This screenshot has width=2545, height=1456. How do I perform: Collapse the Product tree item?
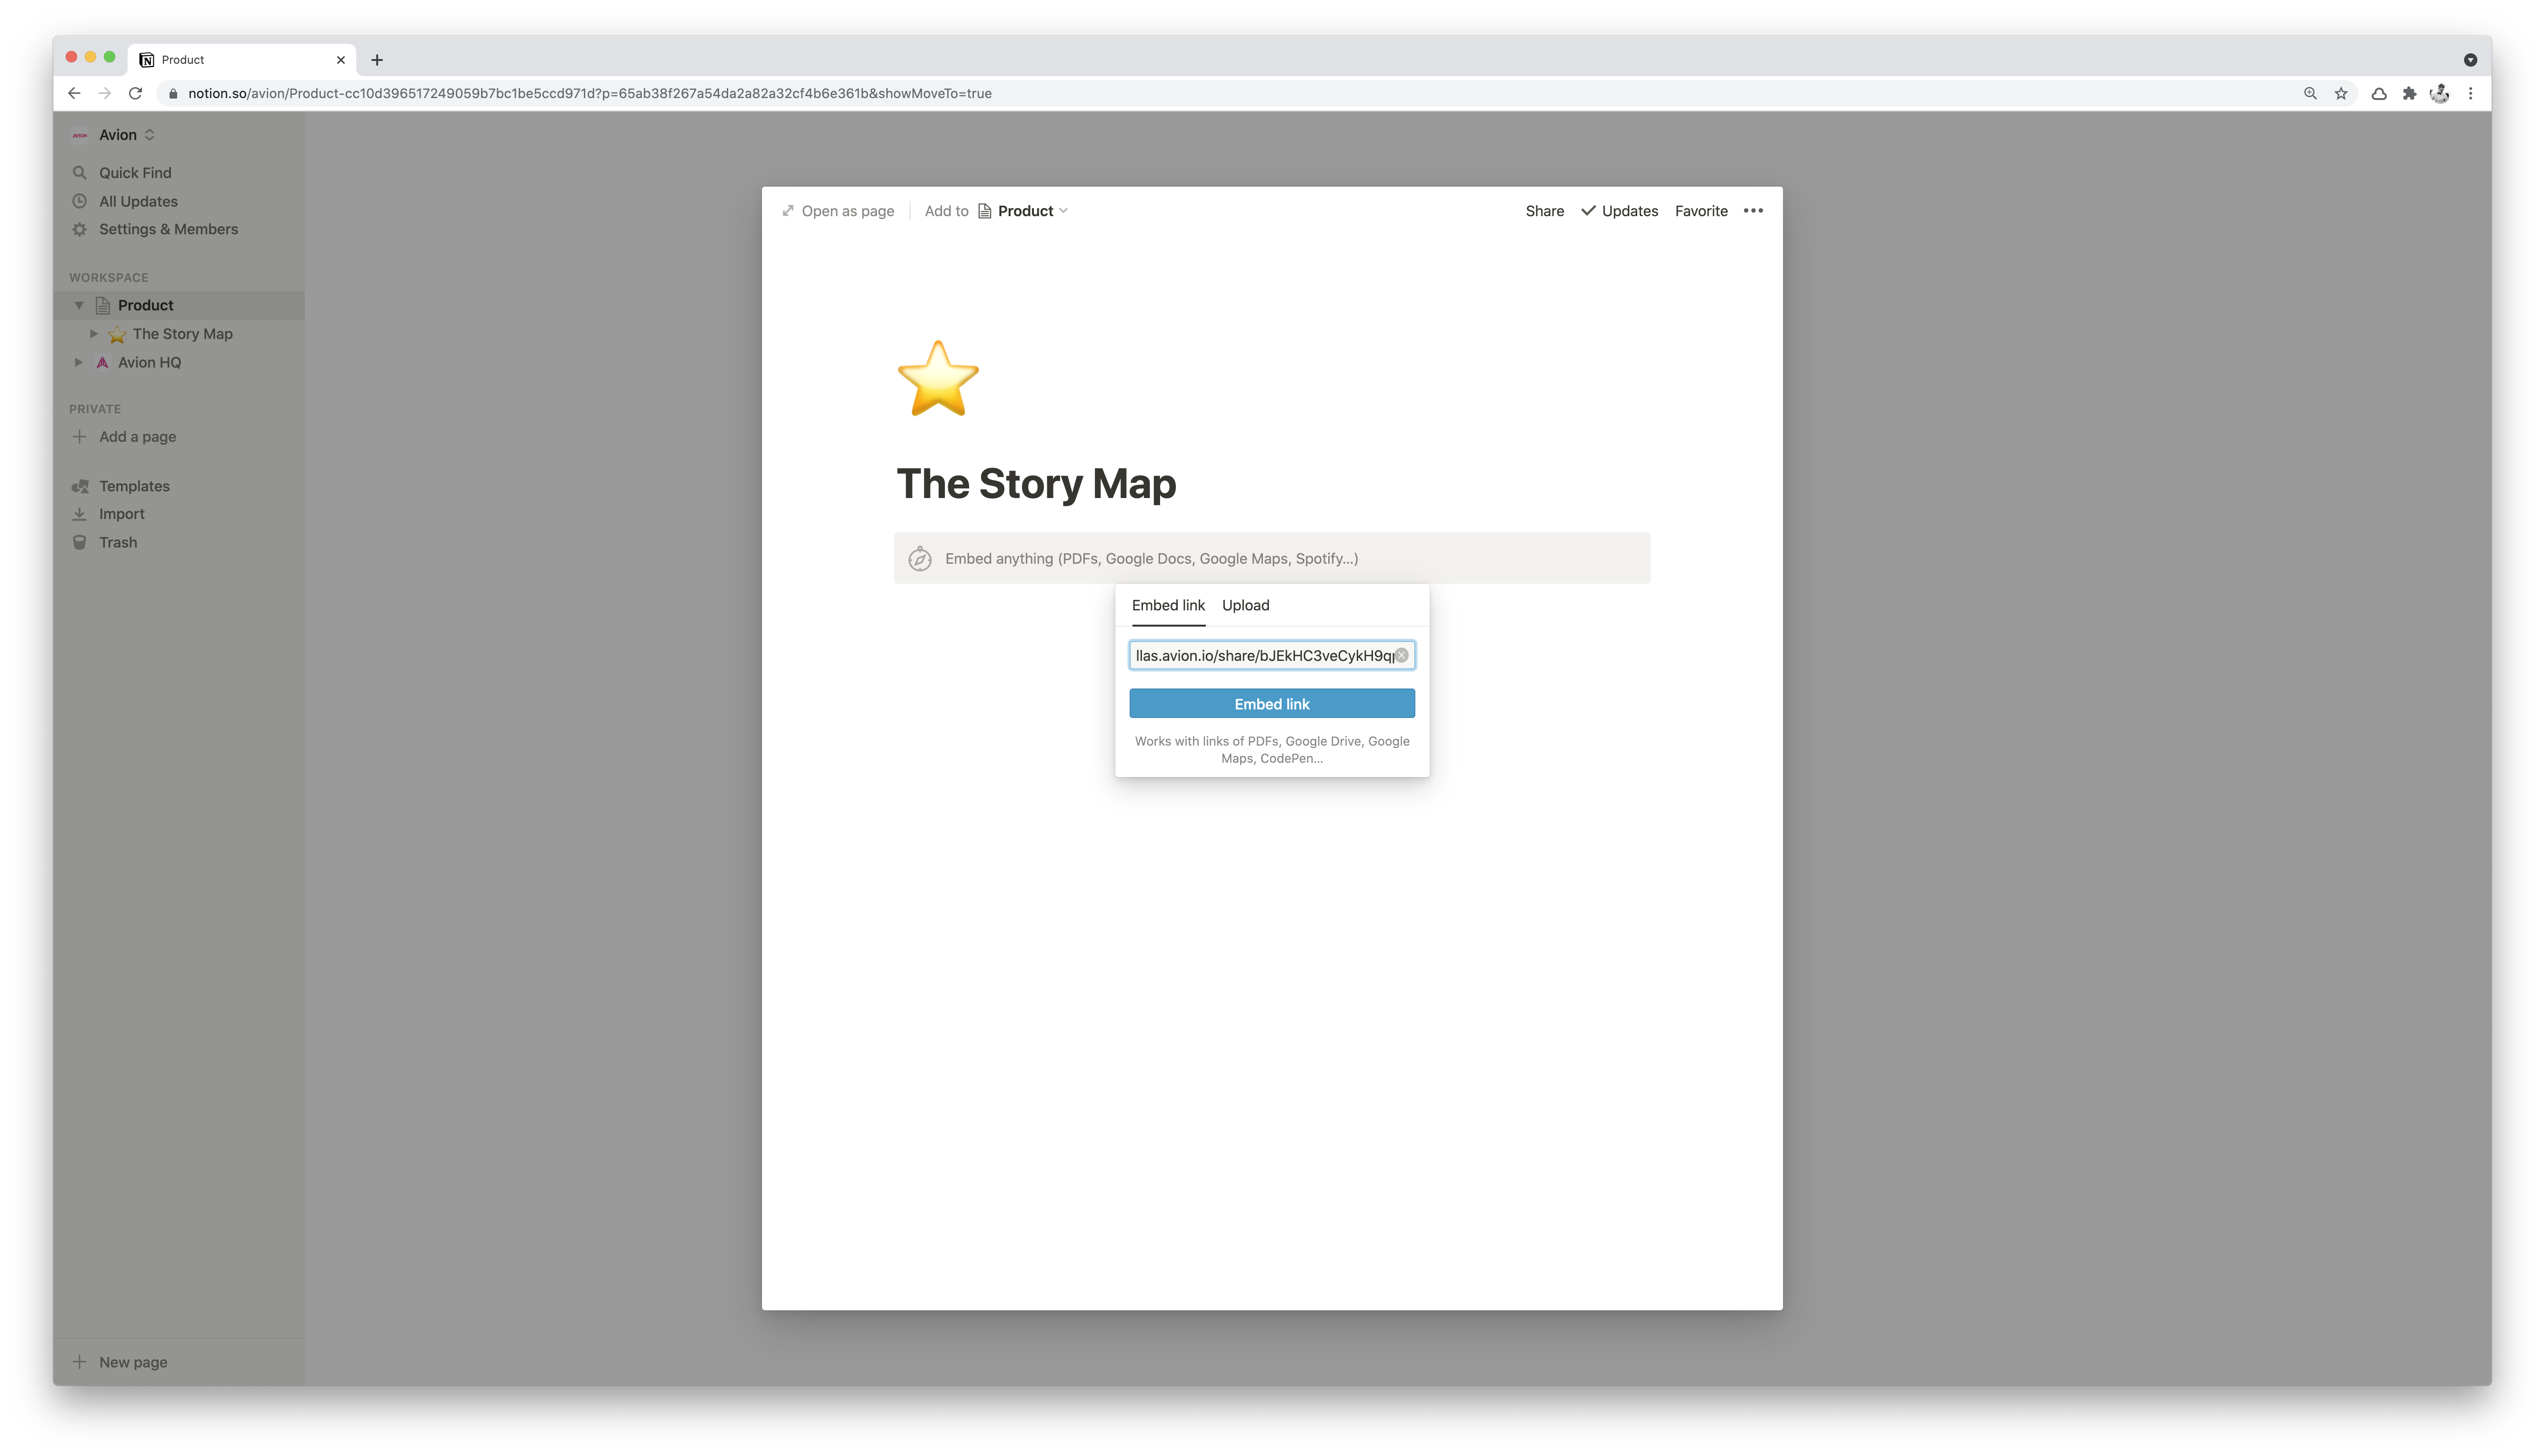[79, 305]
